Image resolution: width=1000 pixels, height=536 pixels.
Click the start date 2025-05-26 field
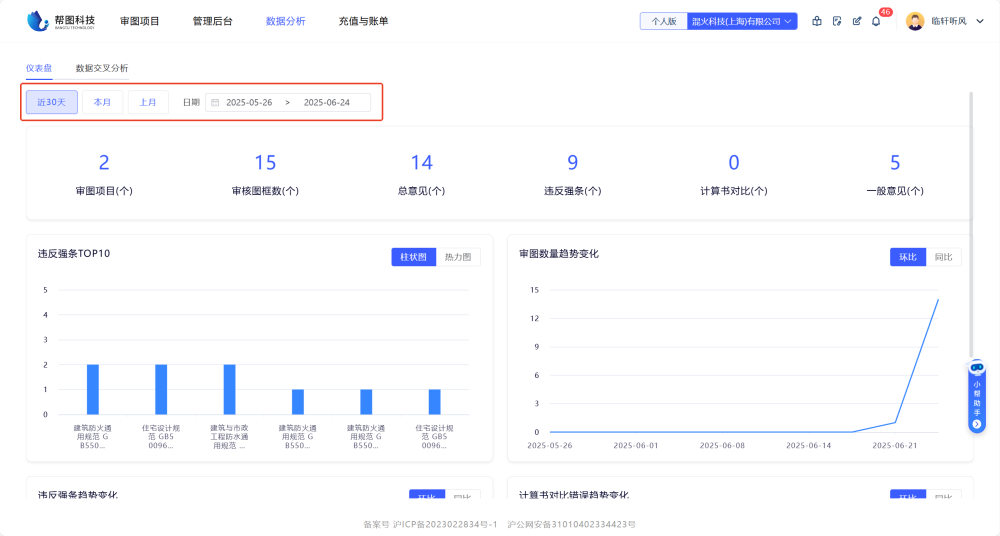(x=249, y=102)
